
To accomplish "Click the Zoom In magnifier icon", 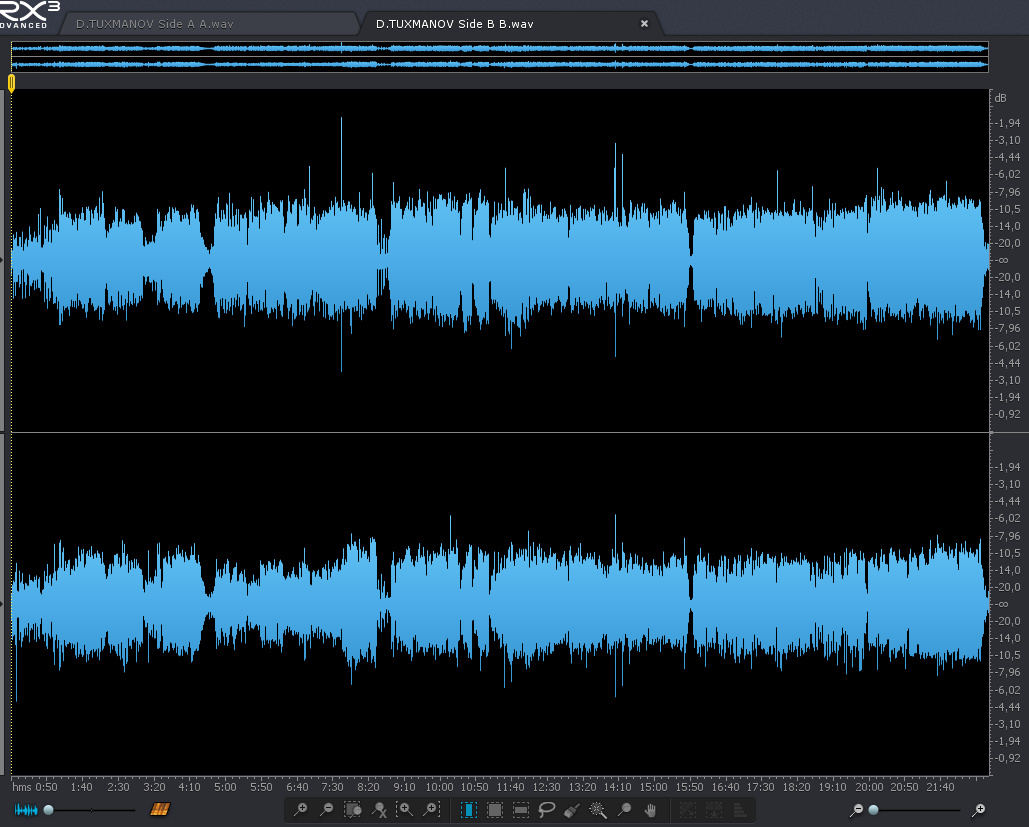I will (300, 809).
